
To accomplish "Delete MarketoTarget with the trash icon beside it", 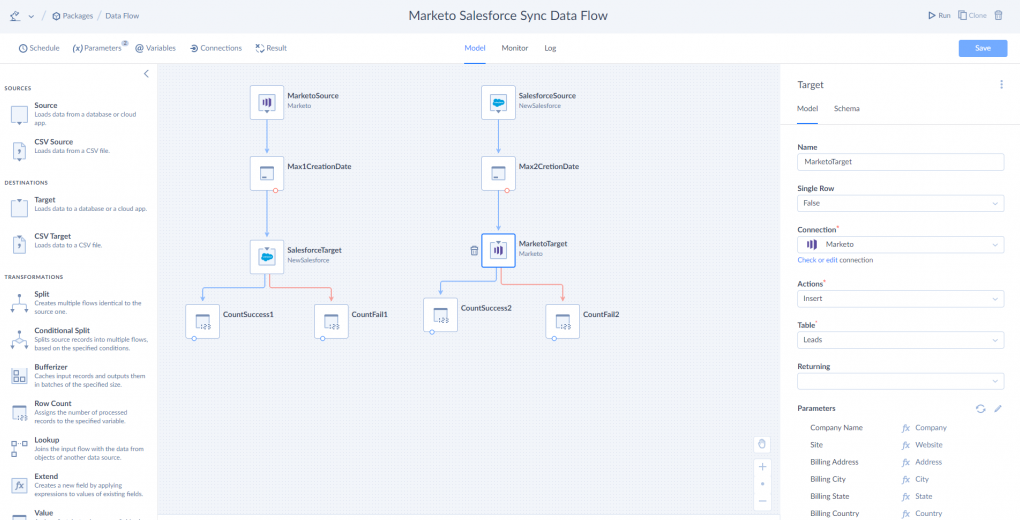I will tap(474, 251).
